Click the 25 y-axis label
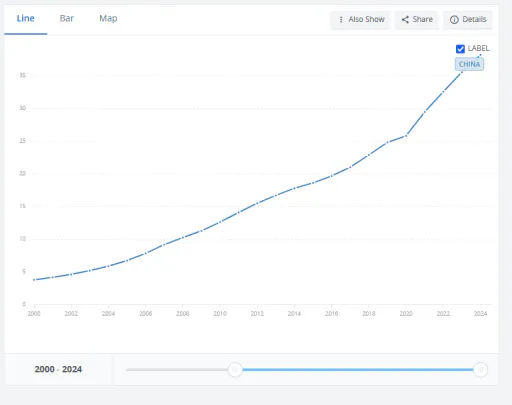 tap(22, 141)
